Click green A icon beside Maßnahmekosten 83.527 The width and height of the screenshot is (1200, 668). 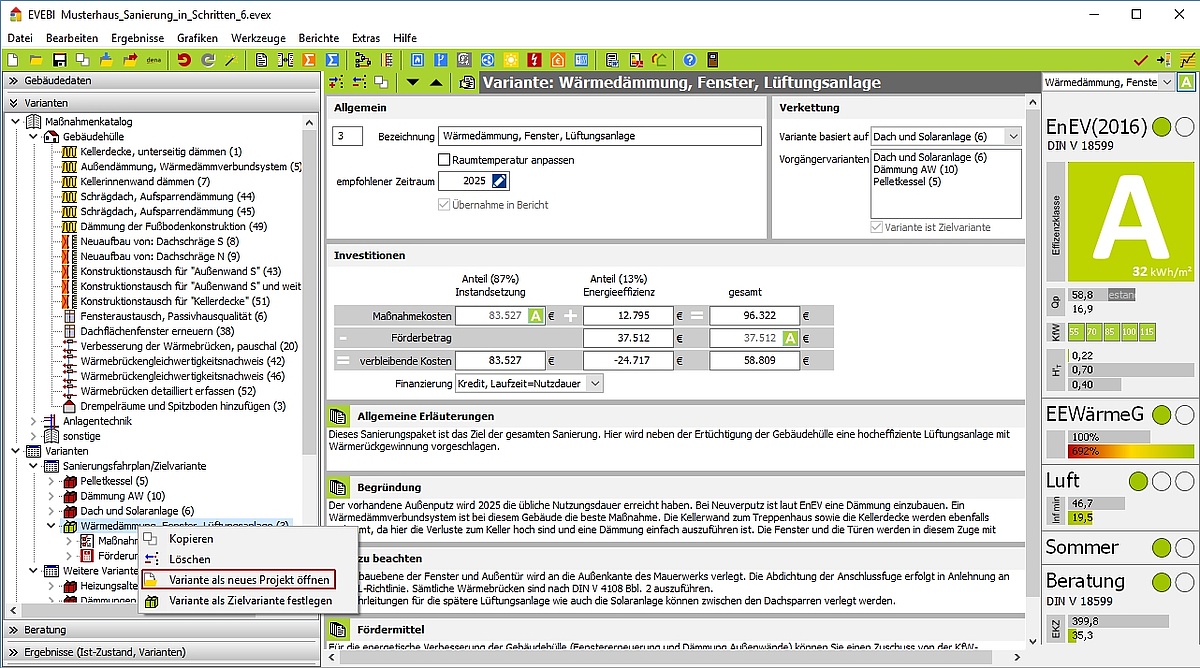click(536, 316)
